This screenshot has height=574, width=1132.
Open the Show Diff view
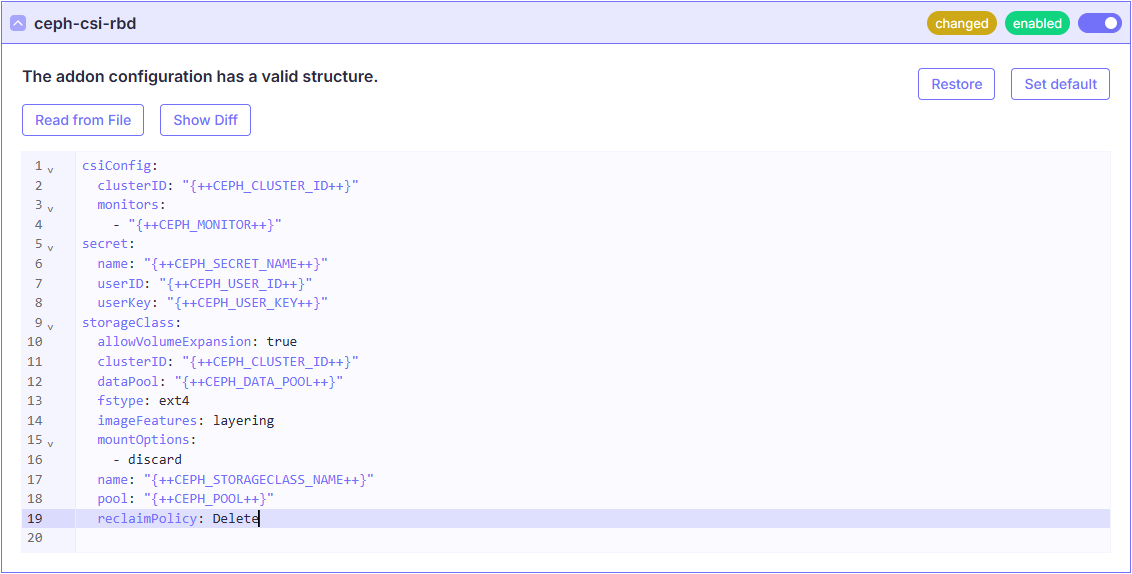[205, 120]
